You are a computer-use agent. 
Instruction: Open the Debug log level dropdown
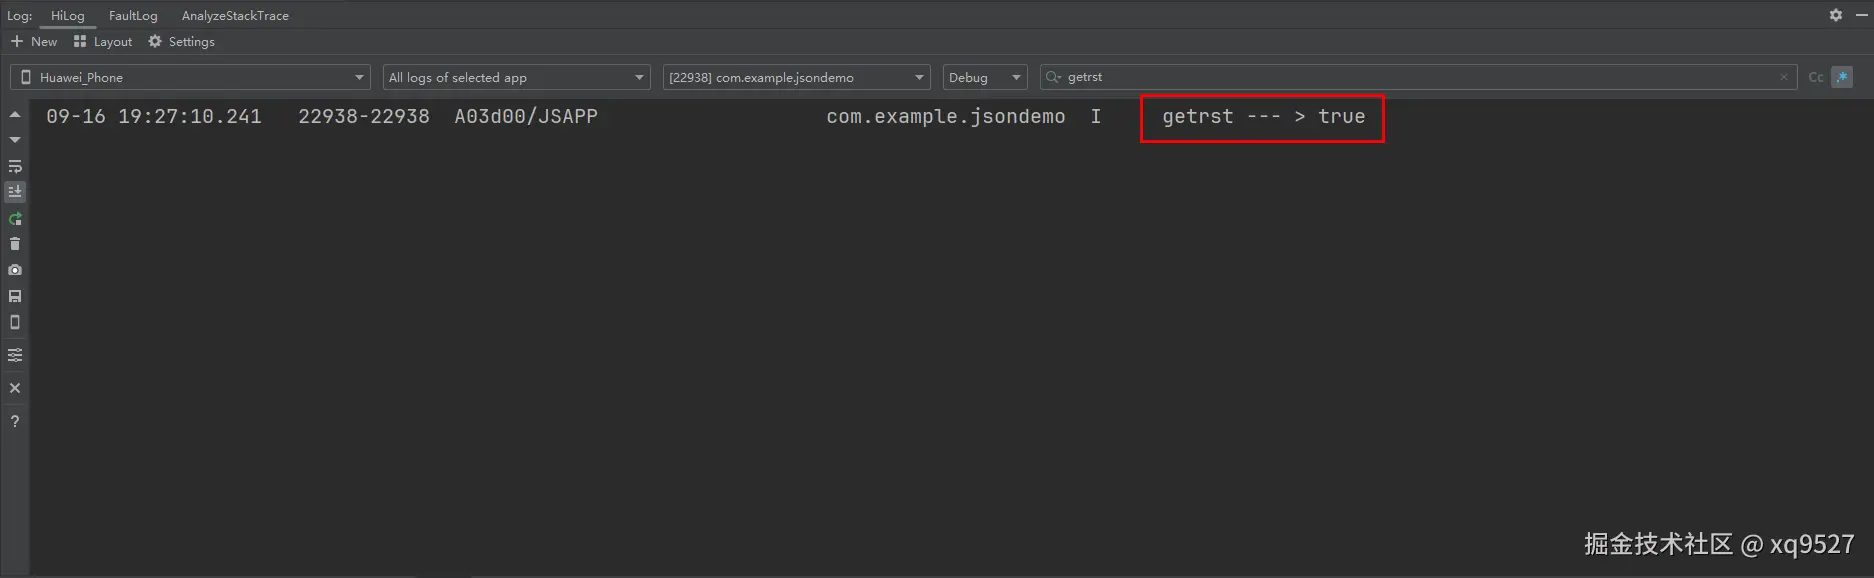(x=985, y=77)
